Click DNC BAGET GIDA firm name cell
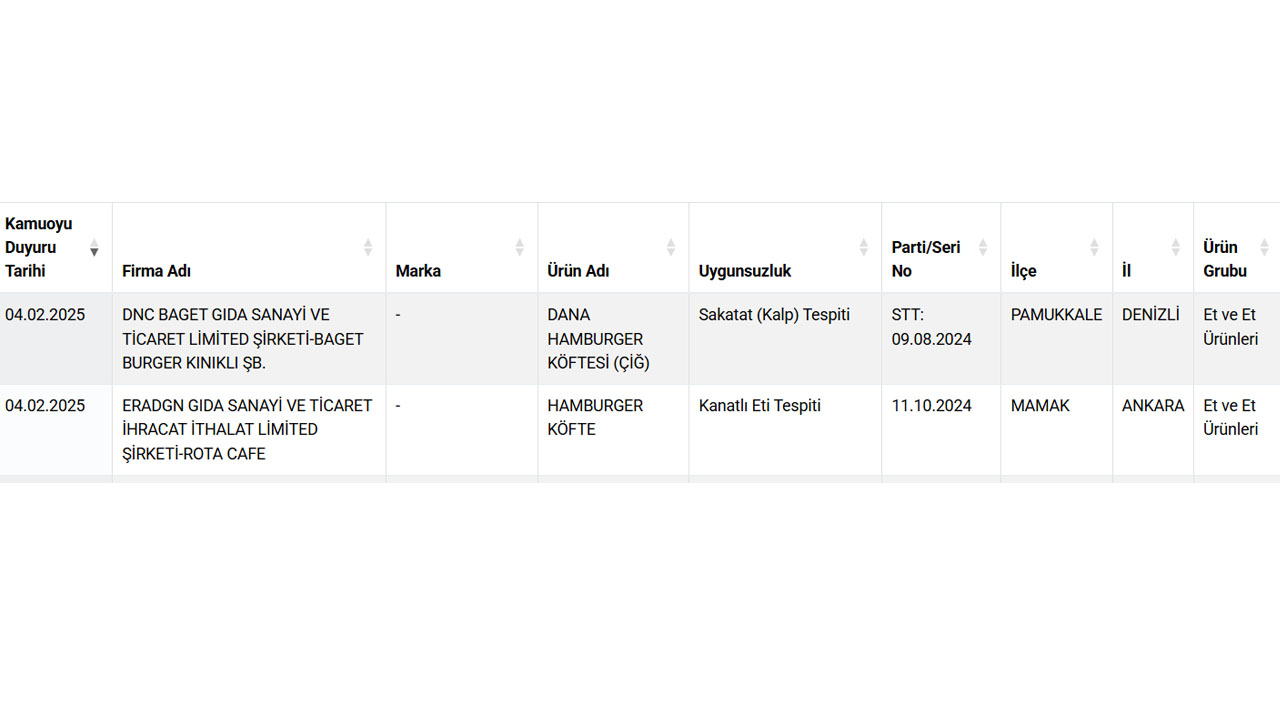This screenshot has height=720, width=1280. point(243,339)
